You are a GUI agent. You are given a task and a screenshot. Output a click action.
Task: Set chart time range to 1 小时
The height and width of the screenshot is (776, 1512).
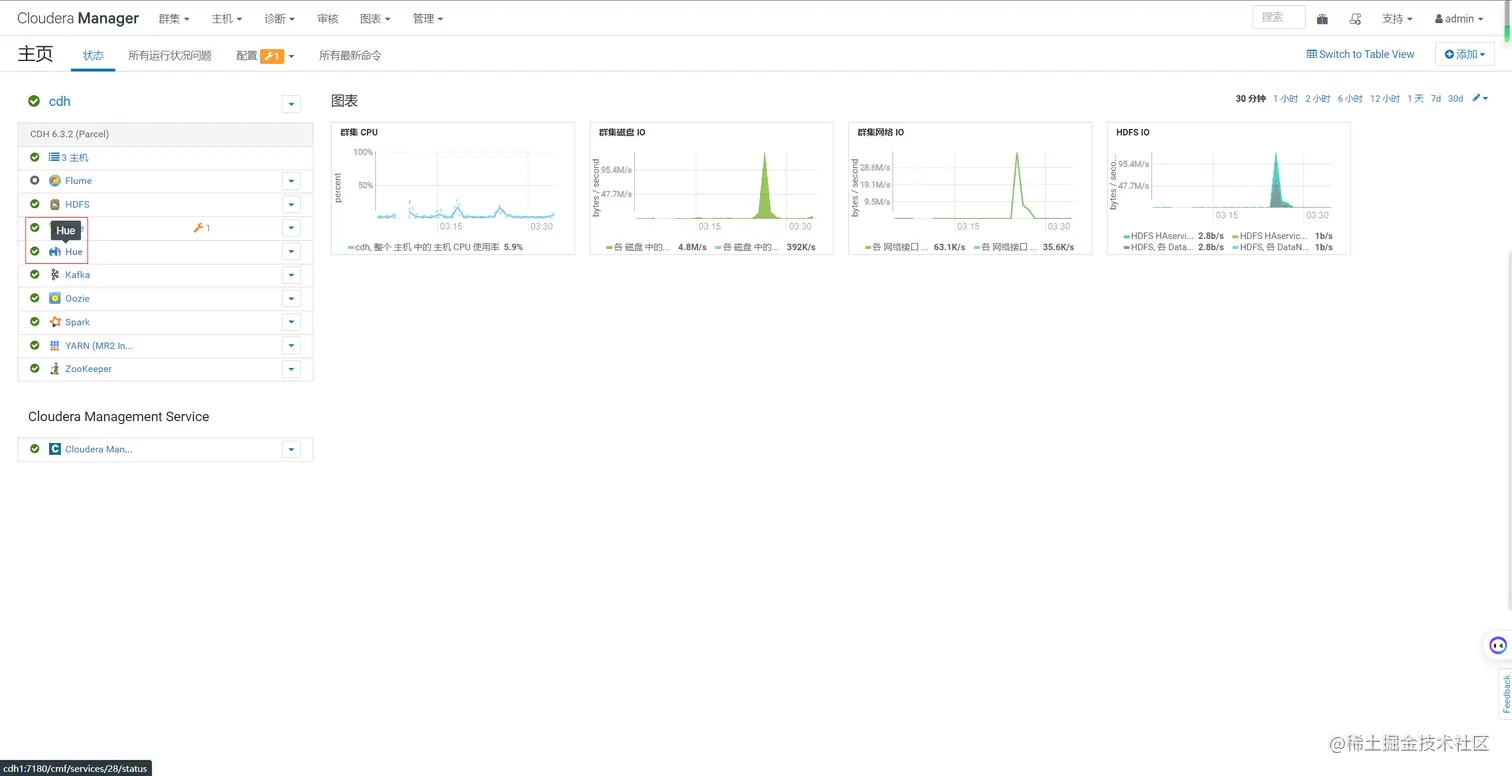point(1285,98)
